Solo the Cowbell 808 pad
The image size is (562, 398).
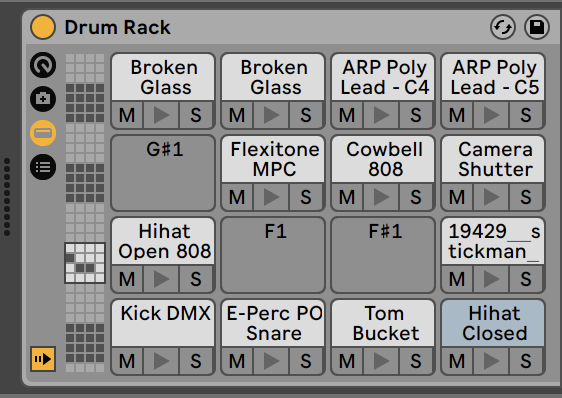(416, 197)
